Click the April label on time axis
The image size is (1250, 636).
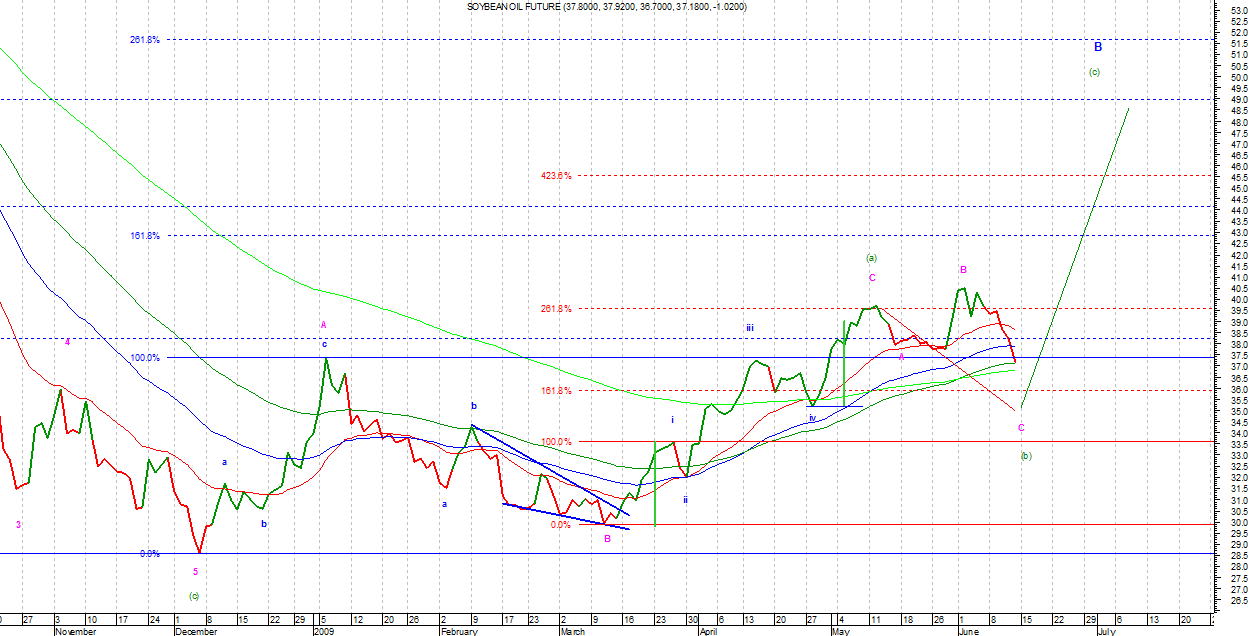pos(708,632)
